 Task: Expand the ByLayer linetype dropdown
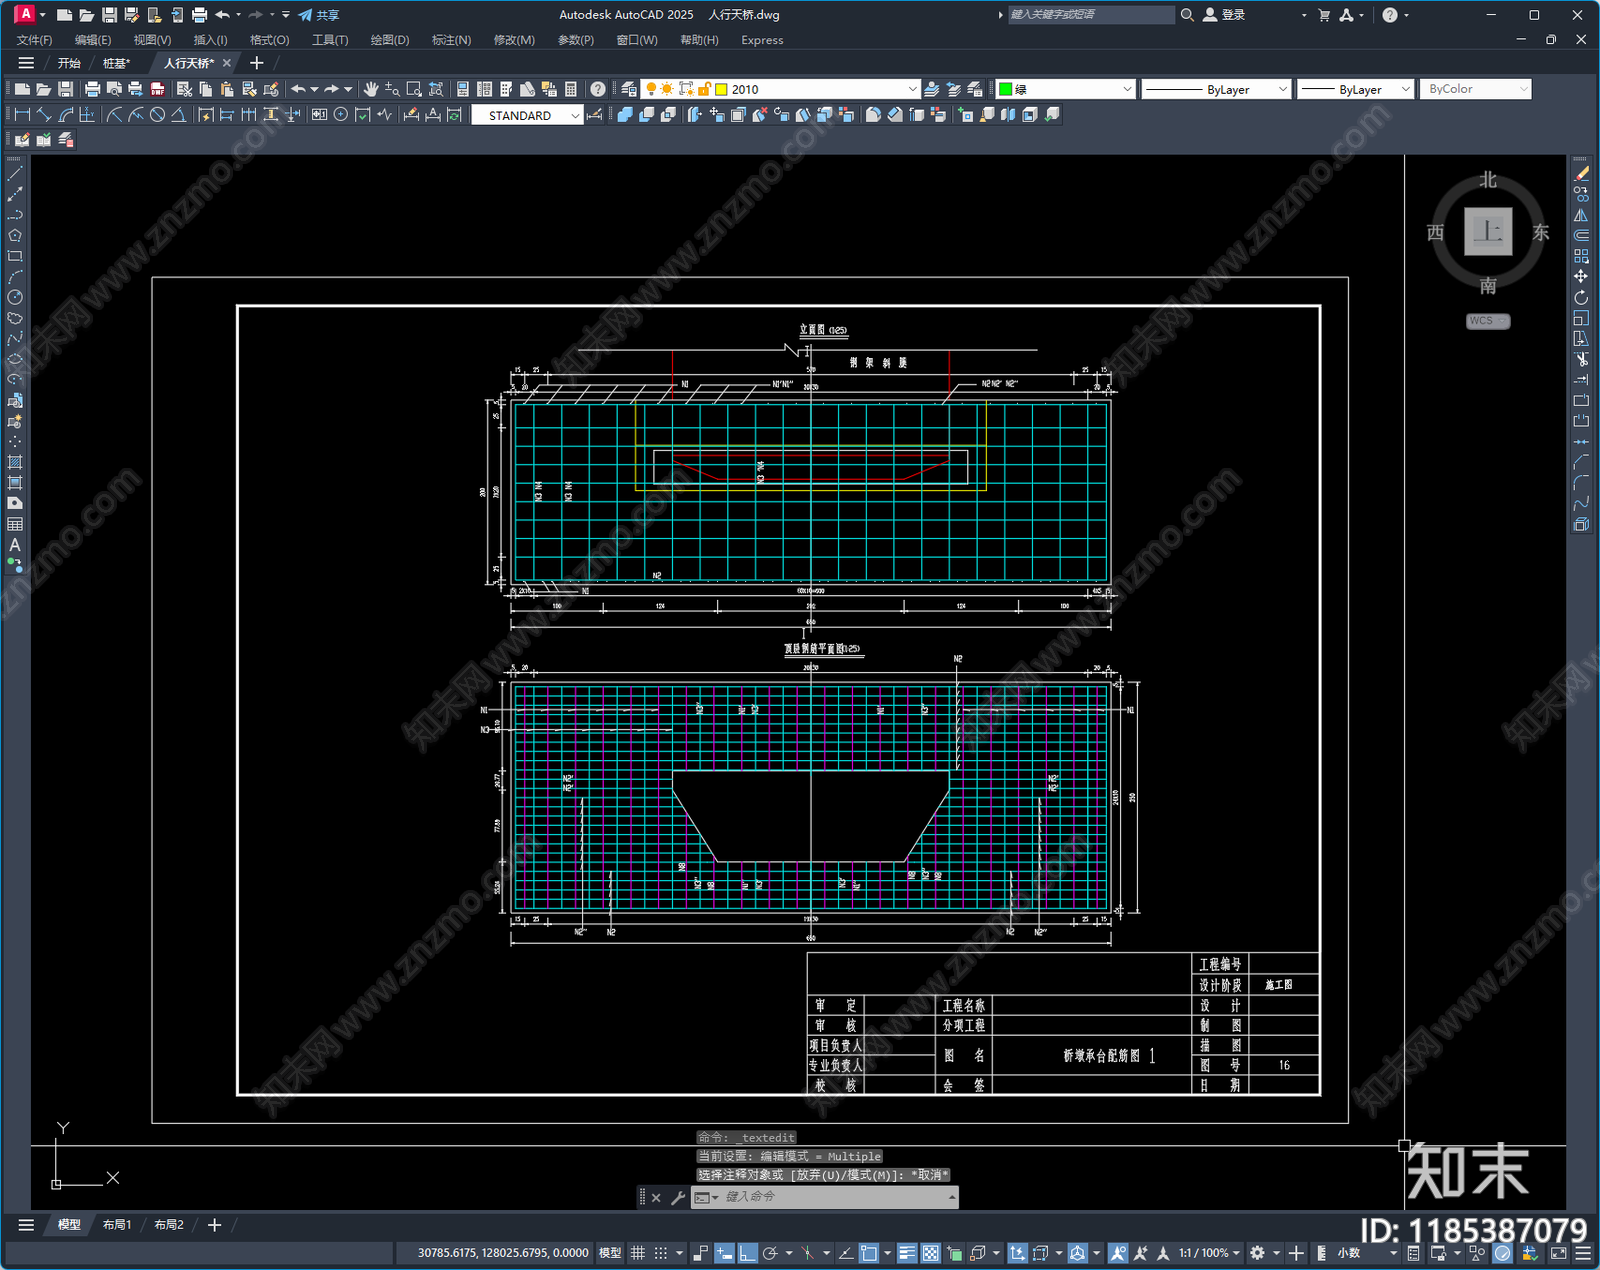point(1216,89)
